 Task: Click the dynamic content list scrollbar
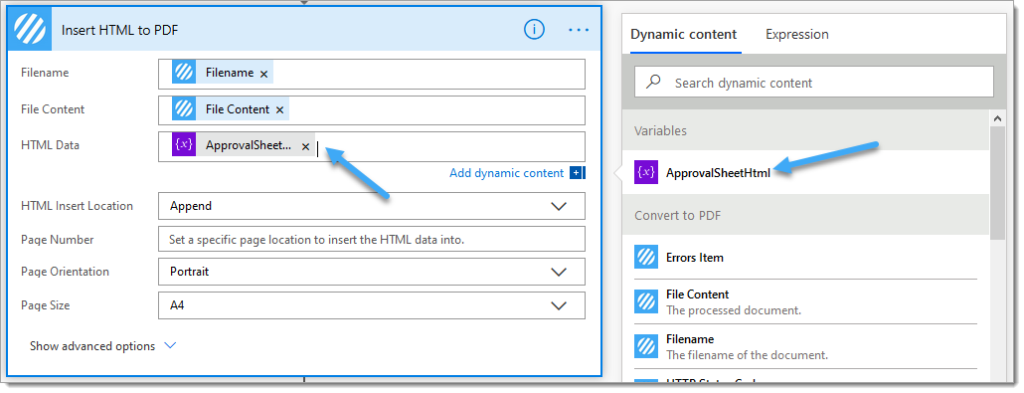tap(997, 183)
